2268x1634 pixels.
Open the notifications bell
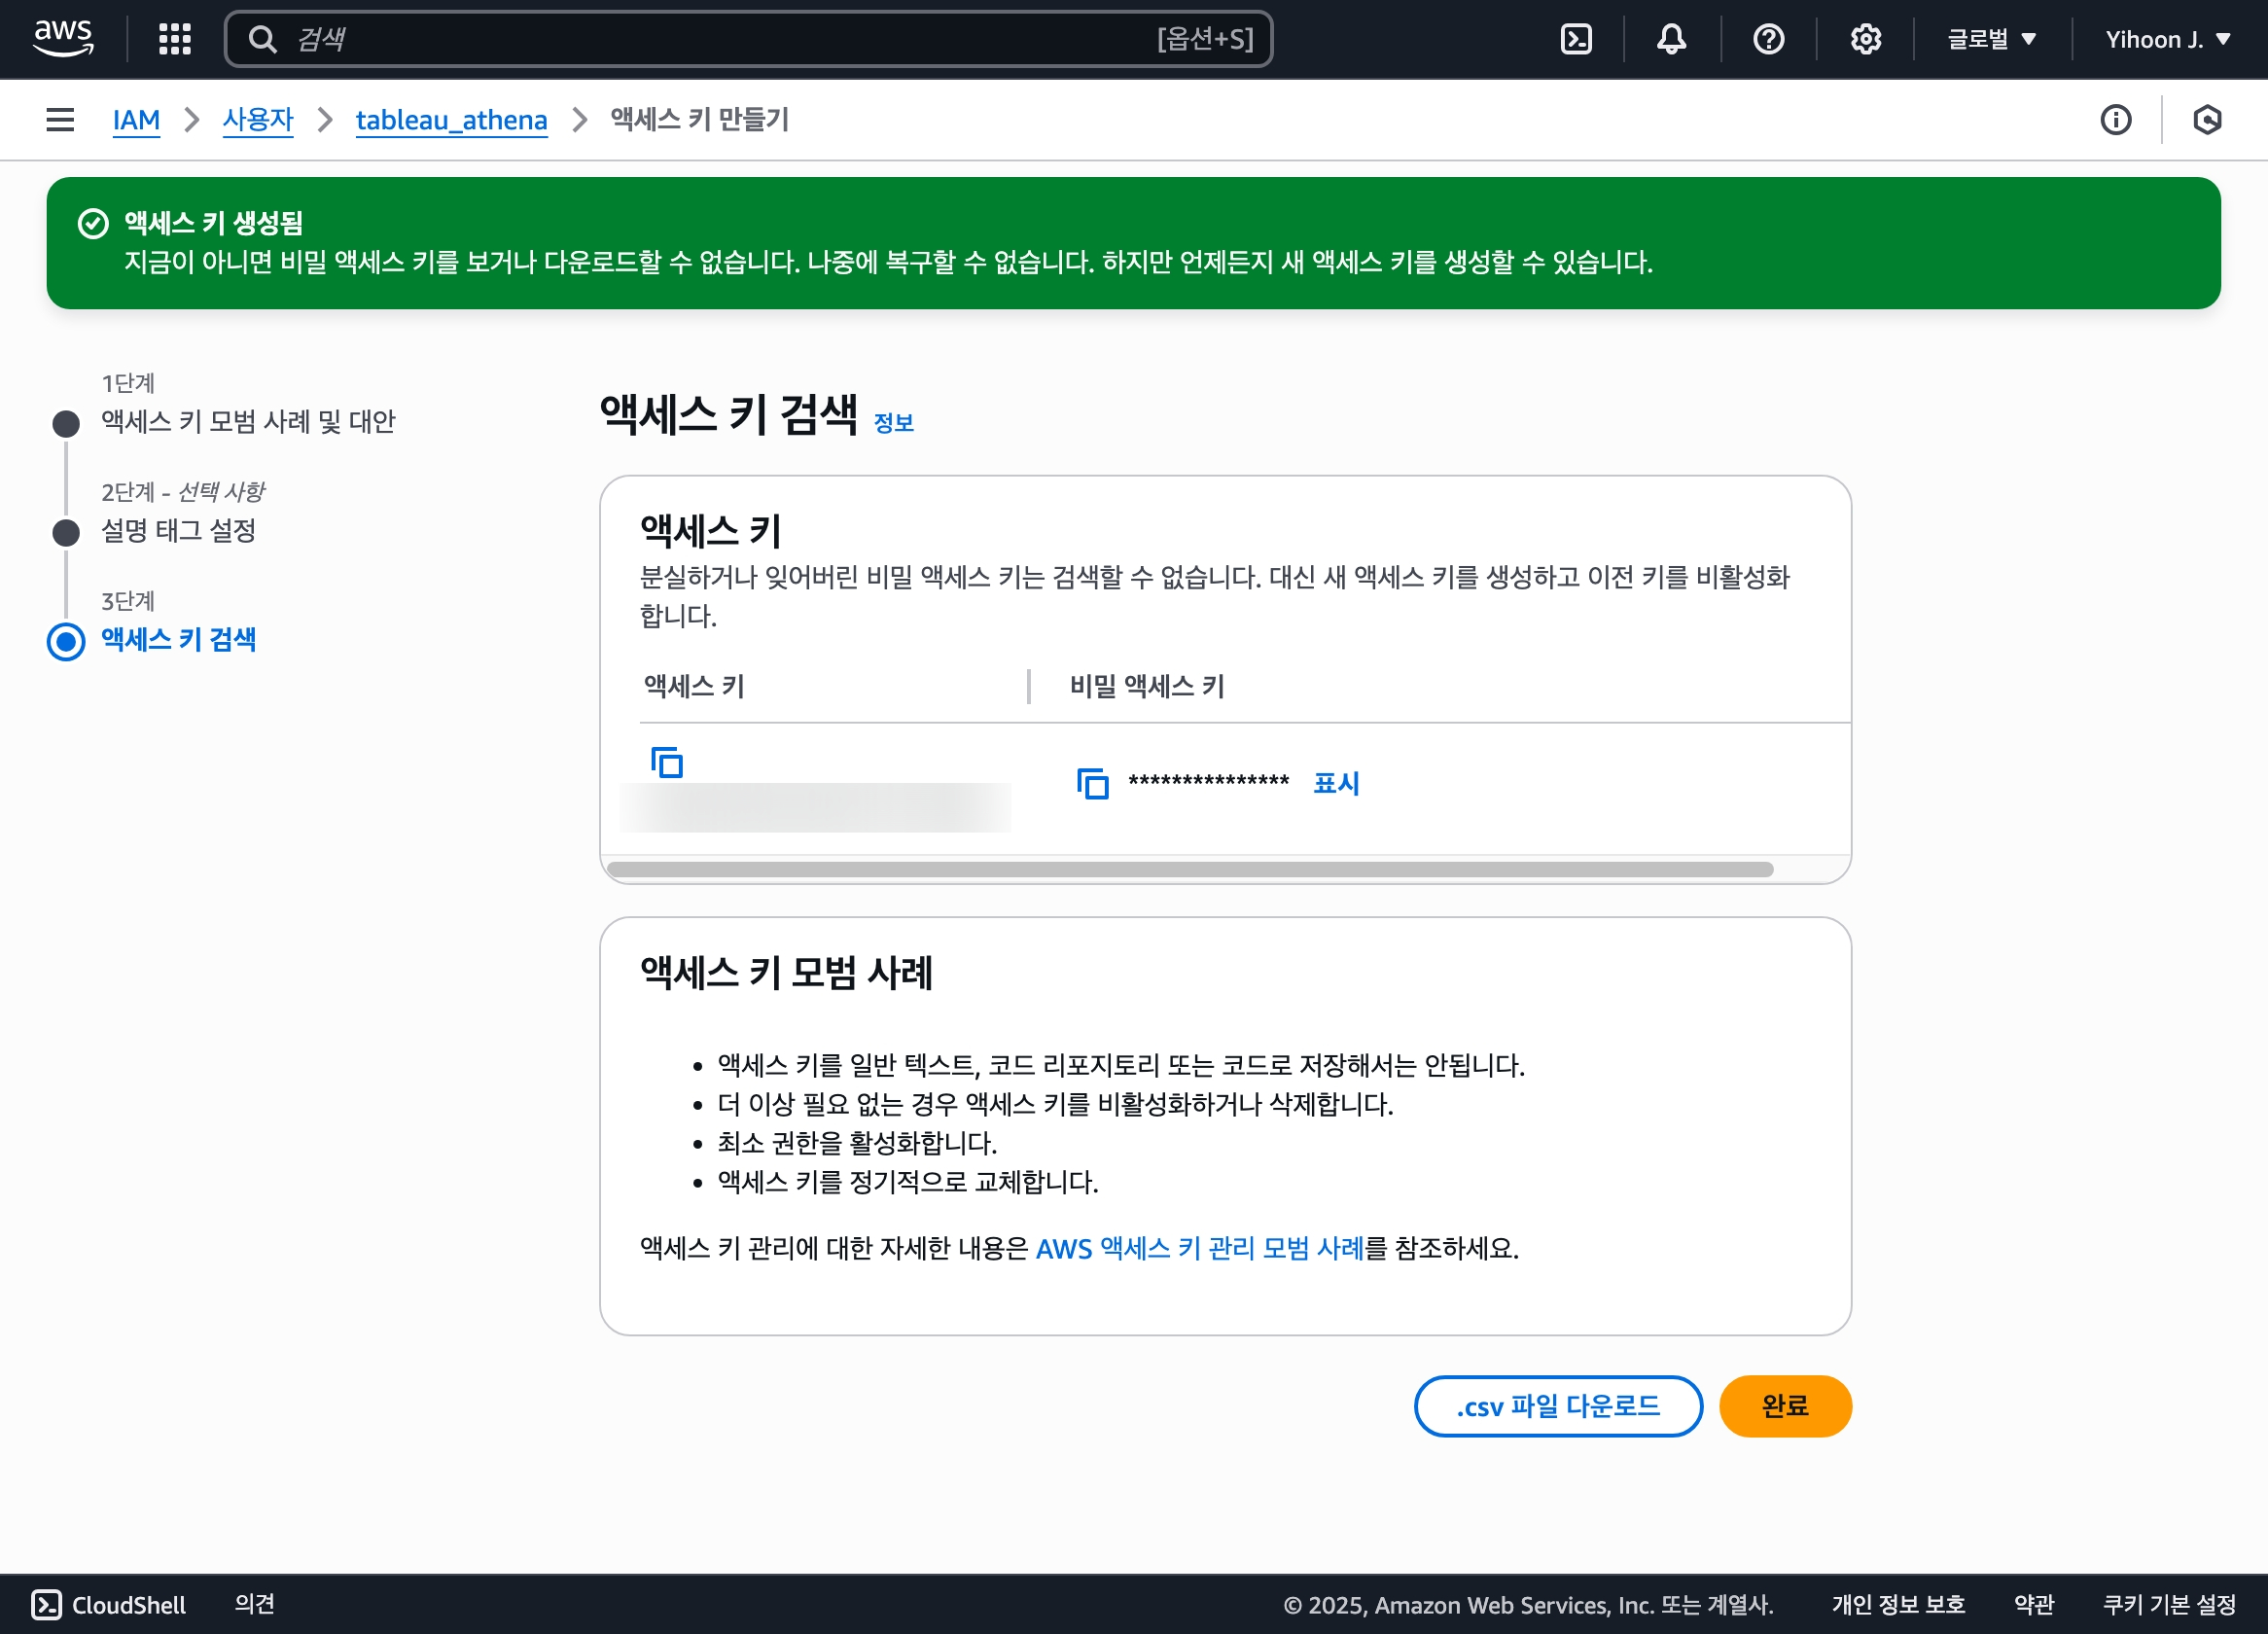pyautogui.click(x=1671, y=39)
